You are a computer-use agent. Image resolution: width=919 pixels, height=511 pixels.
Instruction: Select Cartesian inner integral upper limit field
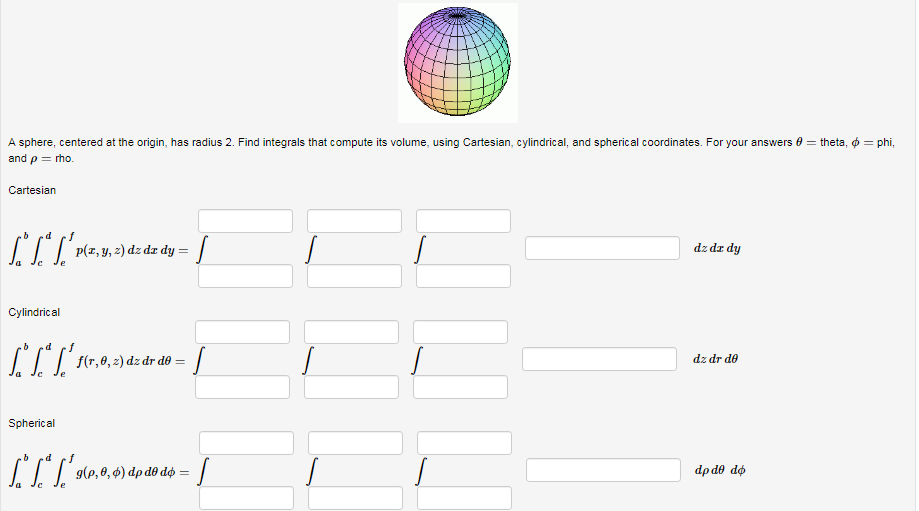(x=464, y=221)
